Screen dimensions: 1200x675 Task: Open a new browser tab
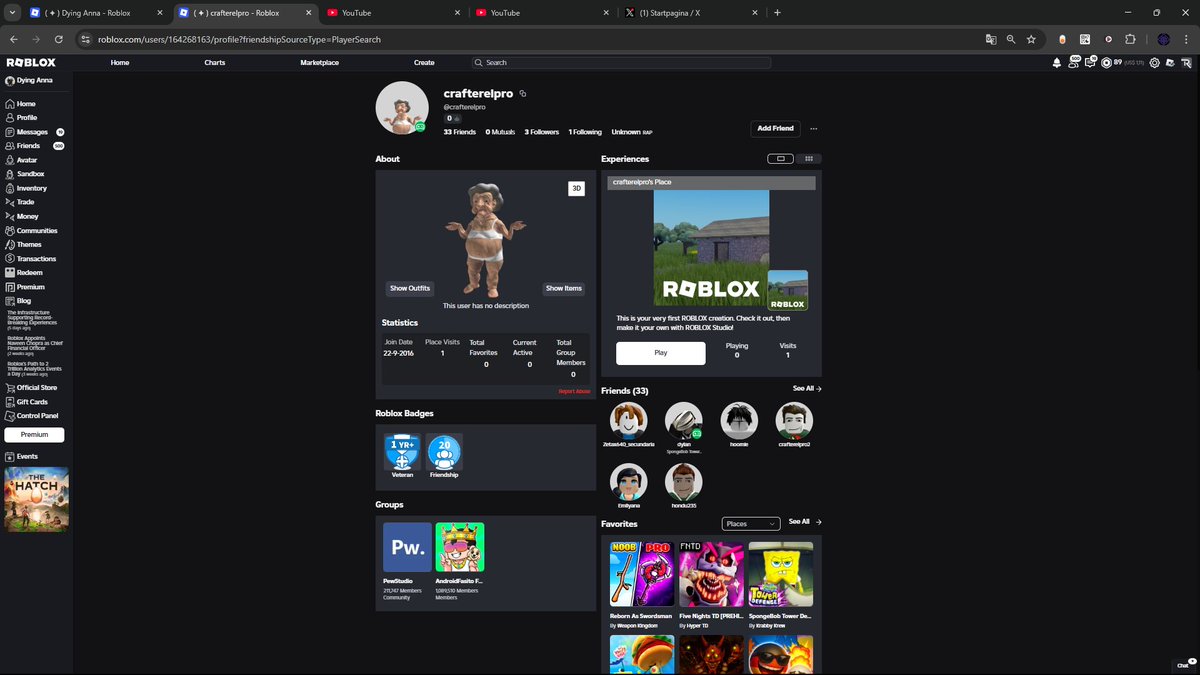pos(777,12)
